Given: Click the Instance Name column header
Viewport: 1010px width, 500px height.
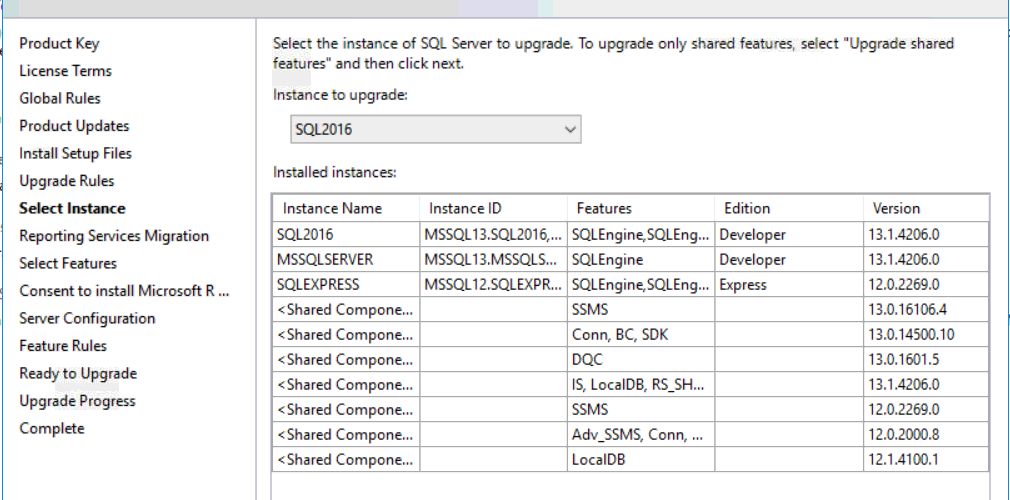Looking at the screenshot, I should pos(332,209).
